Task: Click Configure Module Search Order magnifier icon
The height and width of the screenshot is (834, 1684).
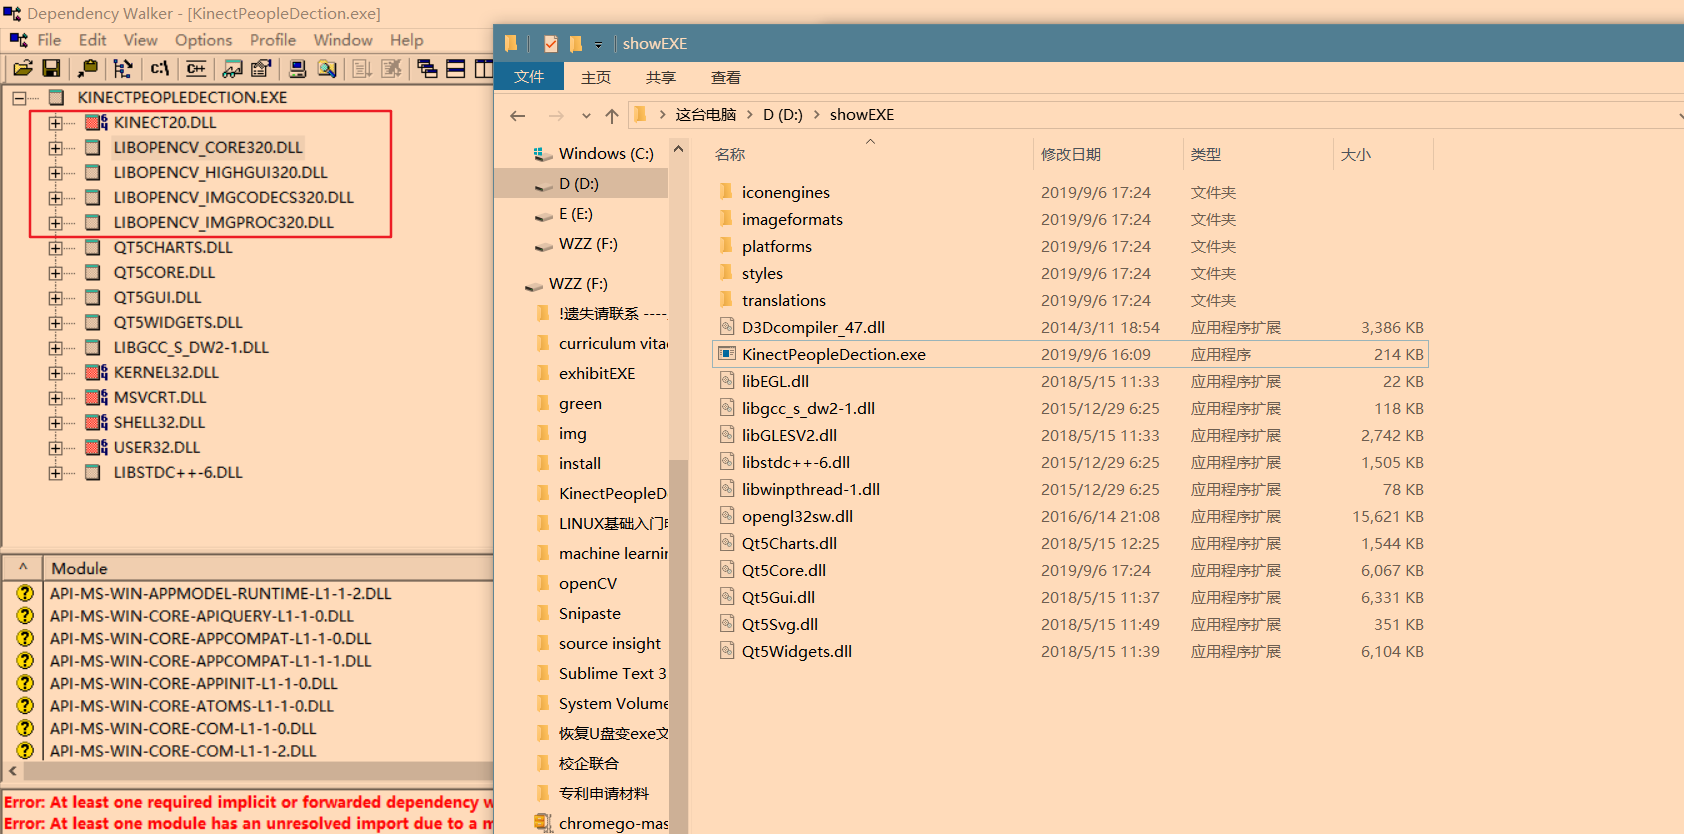Action: (x=326, y=68)
